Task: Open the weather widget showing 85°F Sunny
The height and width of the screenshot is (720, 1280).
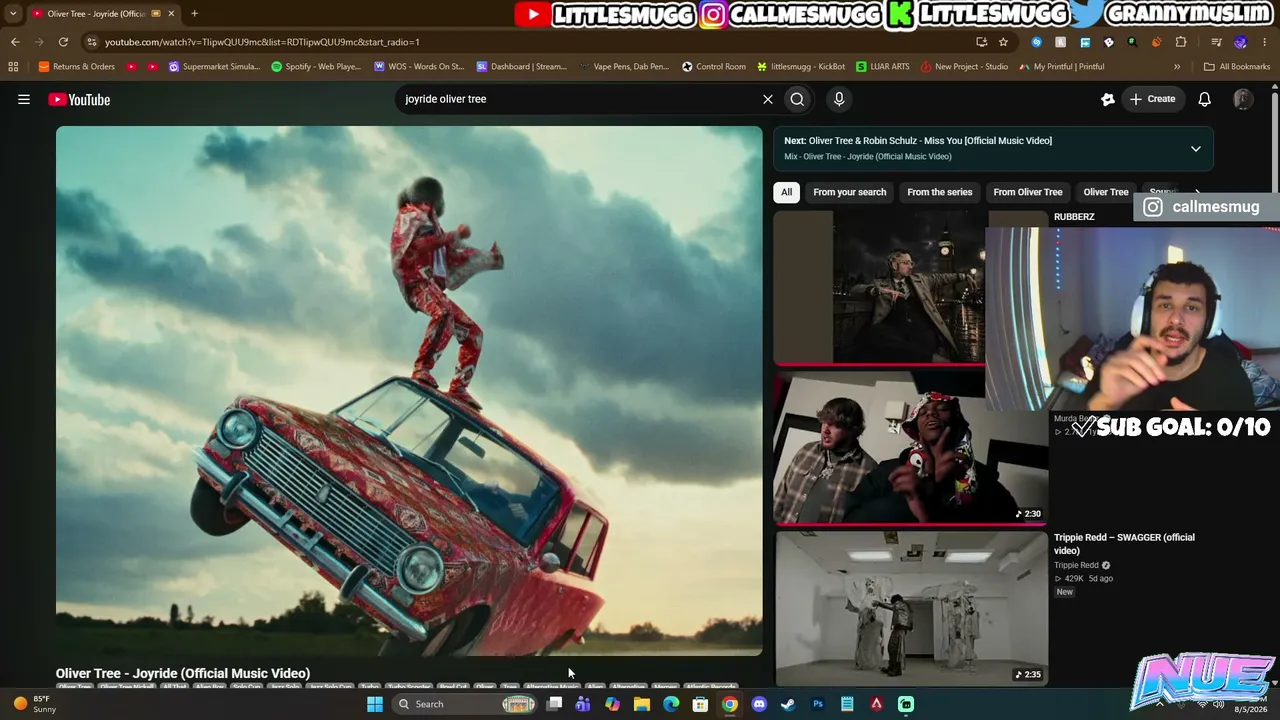Action: coord(34,704)
